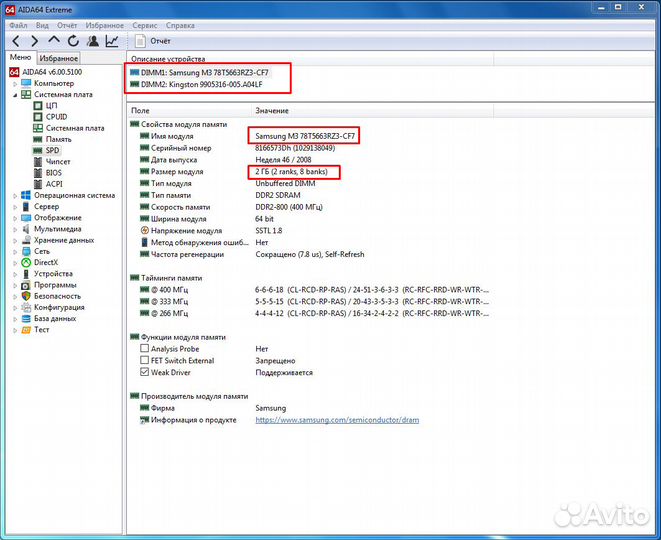661x540 pixels.
Task: Select DIMM1 Samsung device entry
Action: (x=199, y=73)
